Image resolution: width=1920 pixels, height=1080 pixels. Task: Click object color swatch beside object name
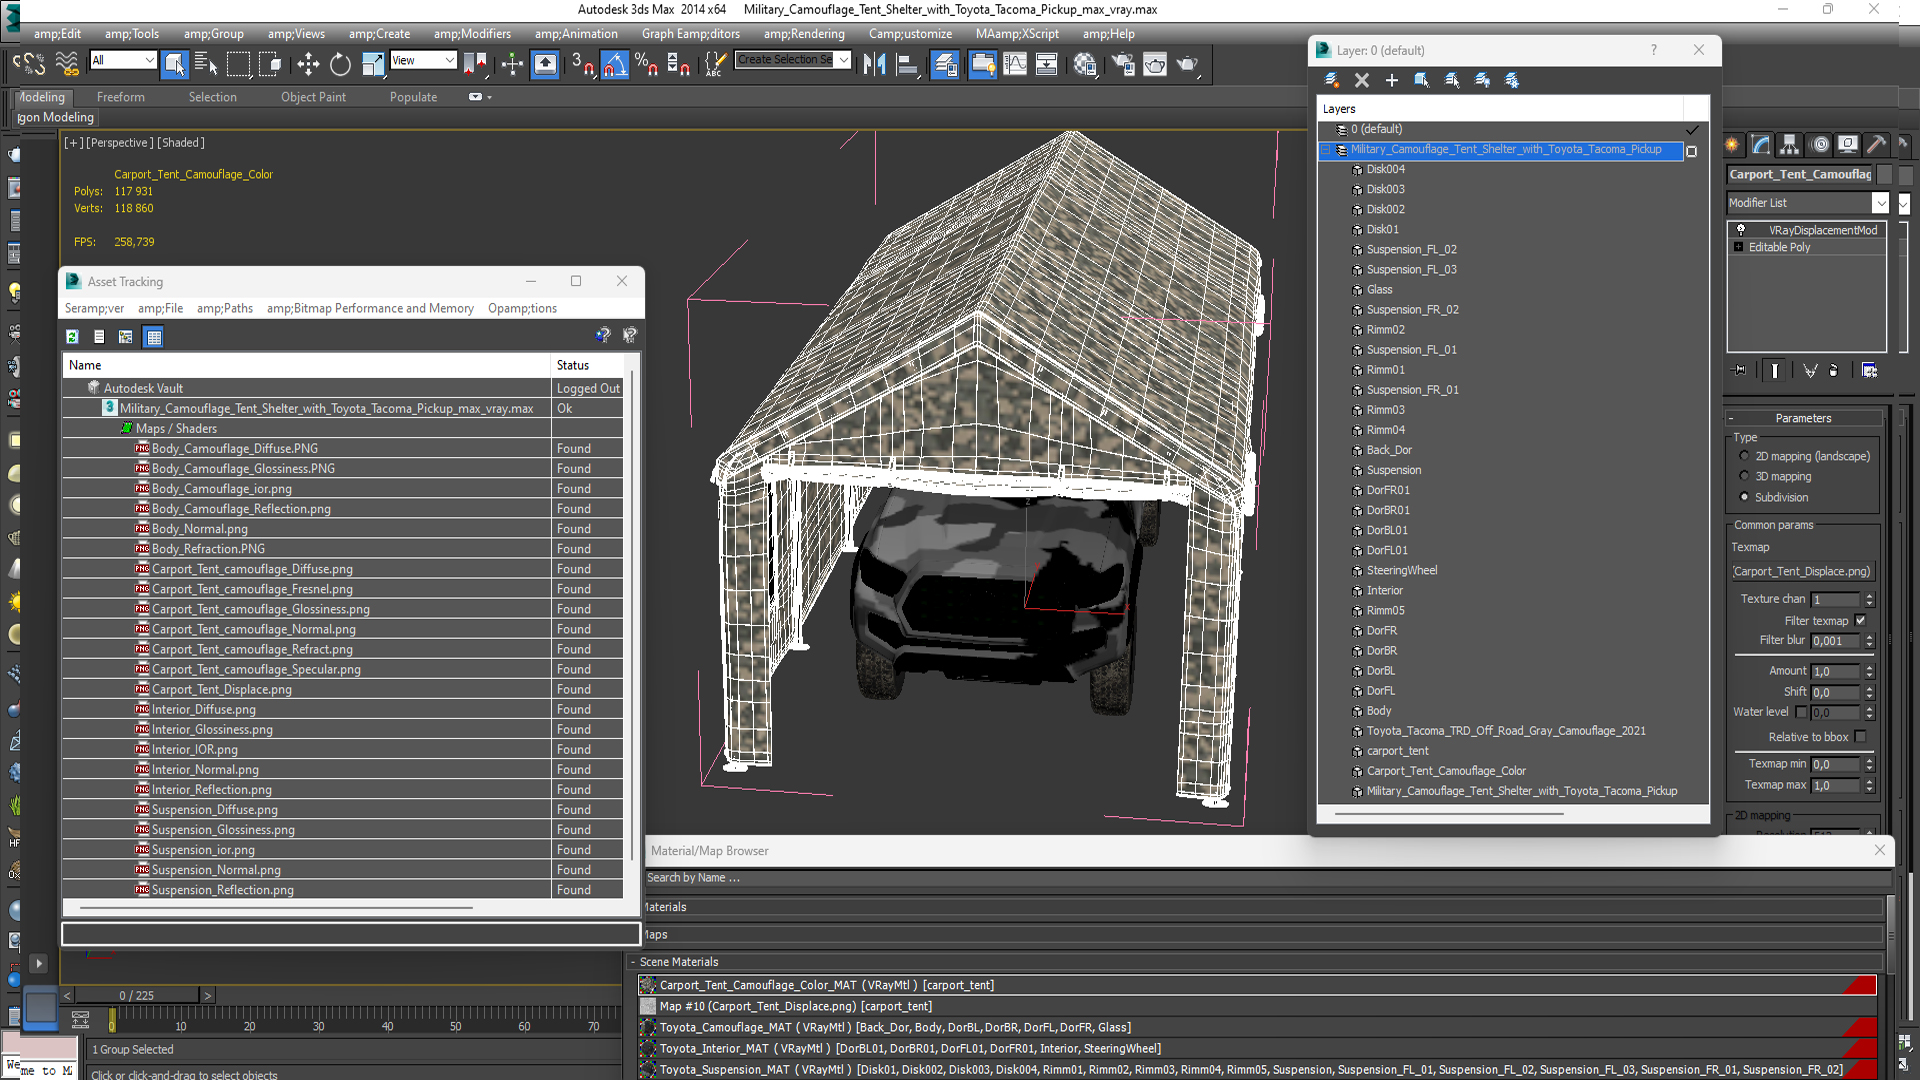pos(1884,174)
